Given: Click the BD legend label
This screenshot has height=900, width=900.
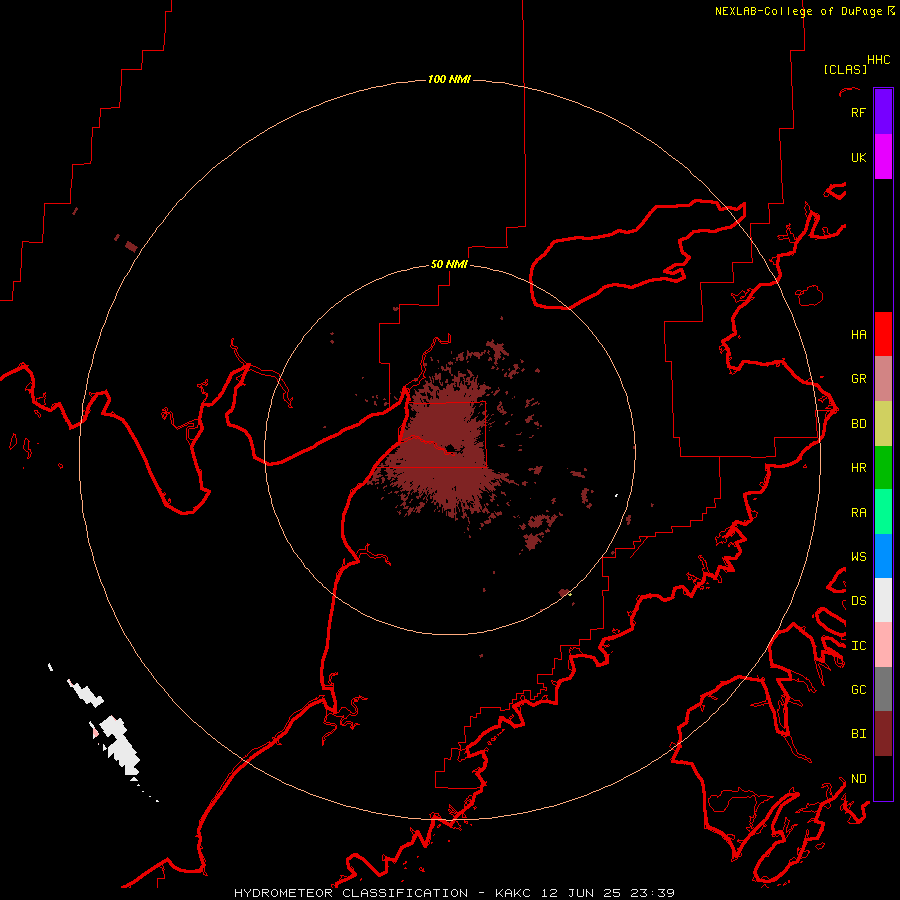Looking at the screenshot, I should tap(858, 424).
